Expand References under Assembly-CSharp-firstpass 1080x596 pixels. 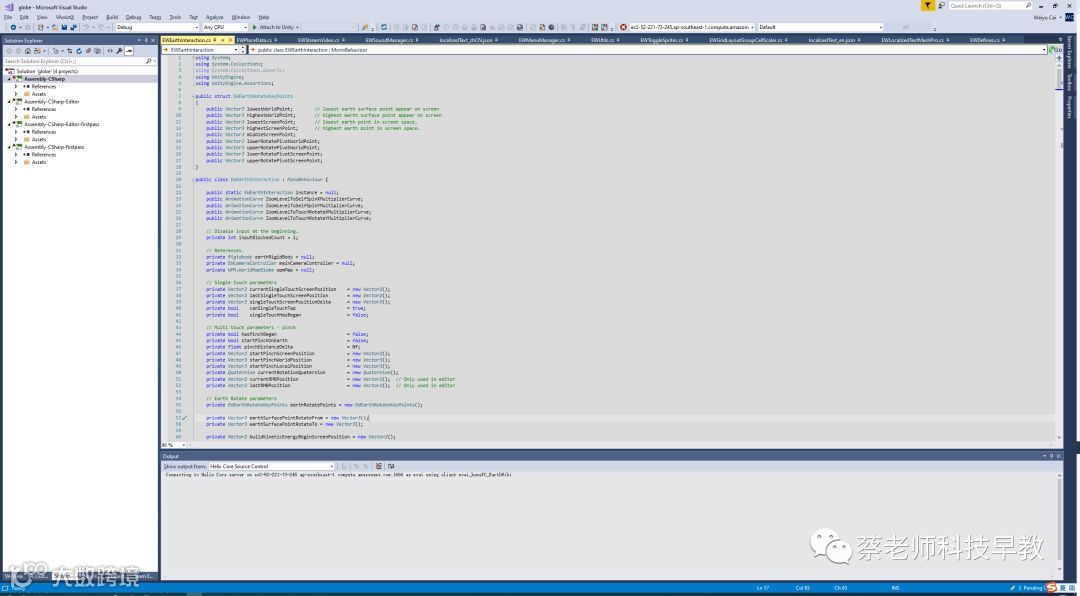pyautogui.click(x=17, y=154)
